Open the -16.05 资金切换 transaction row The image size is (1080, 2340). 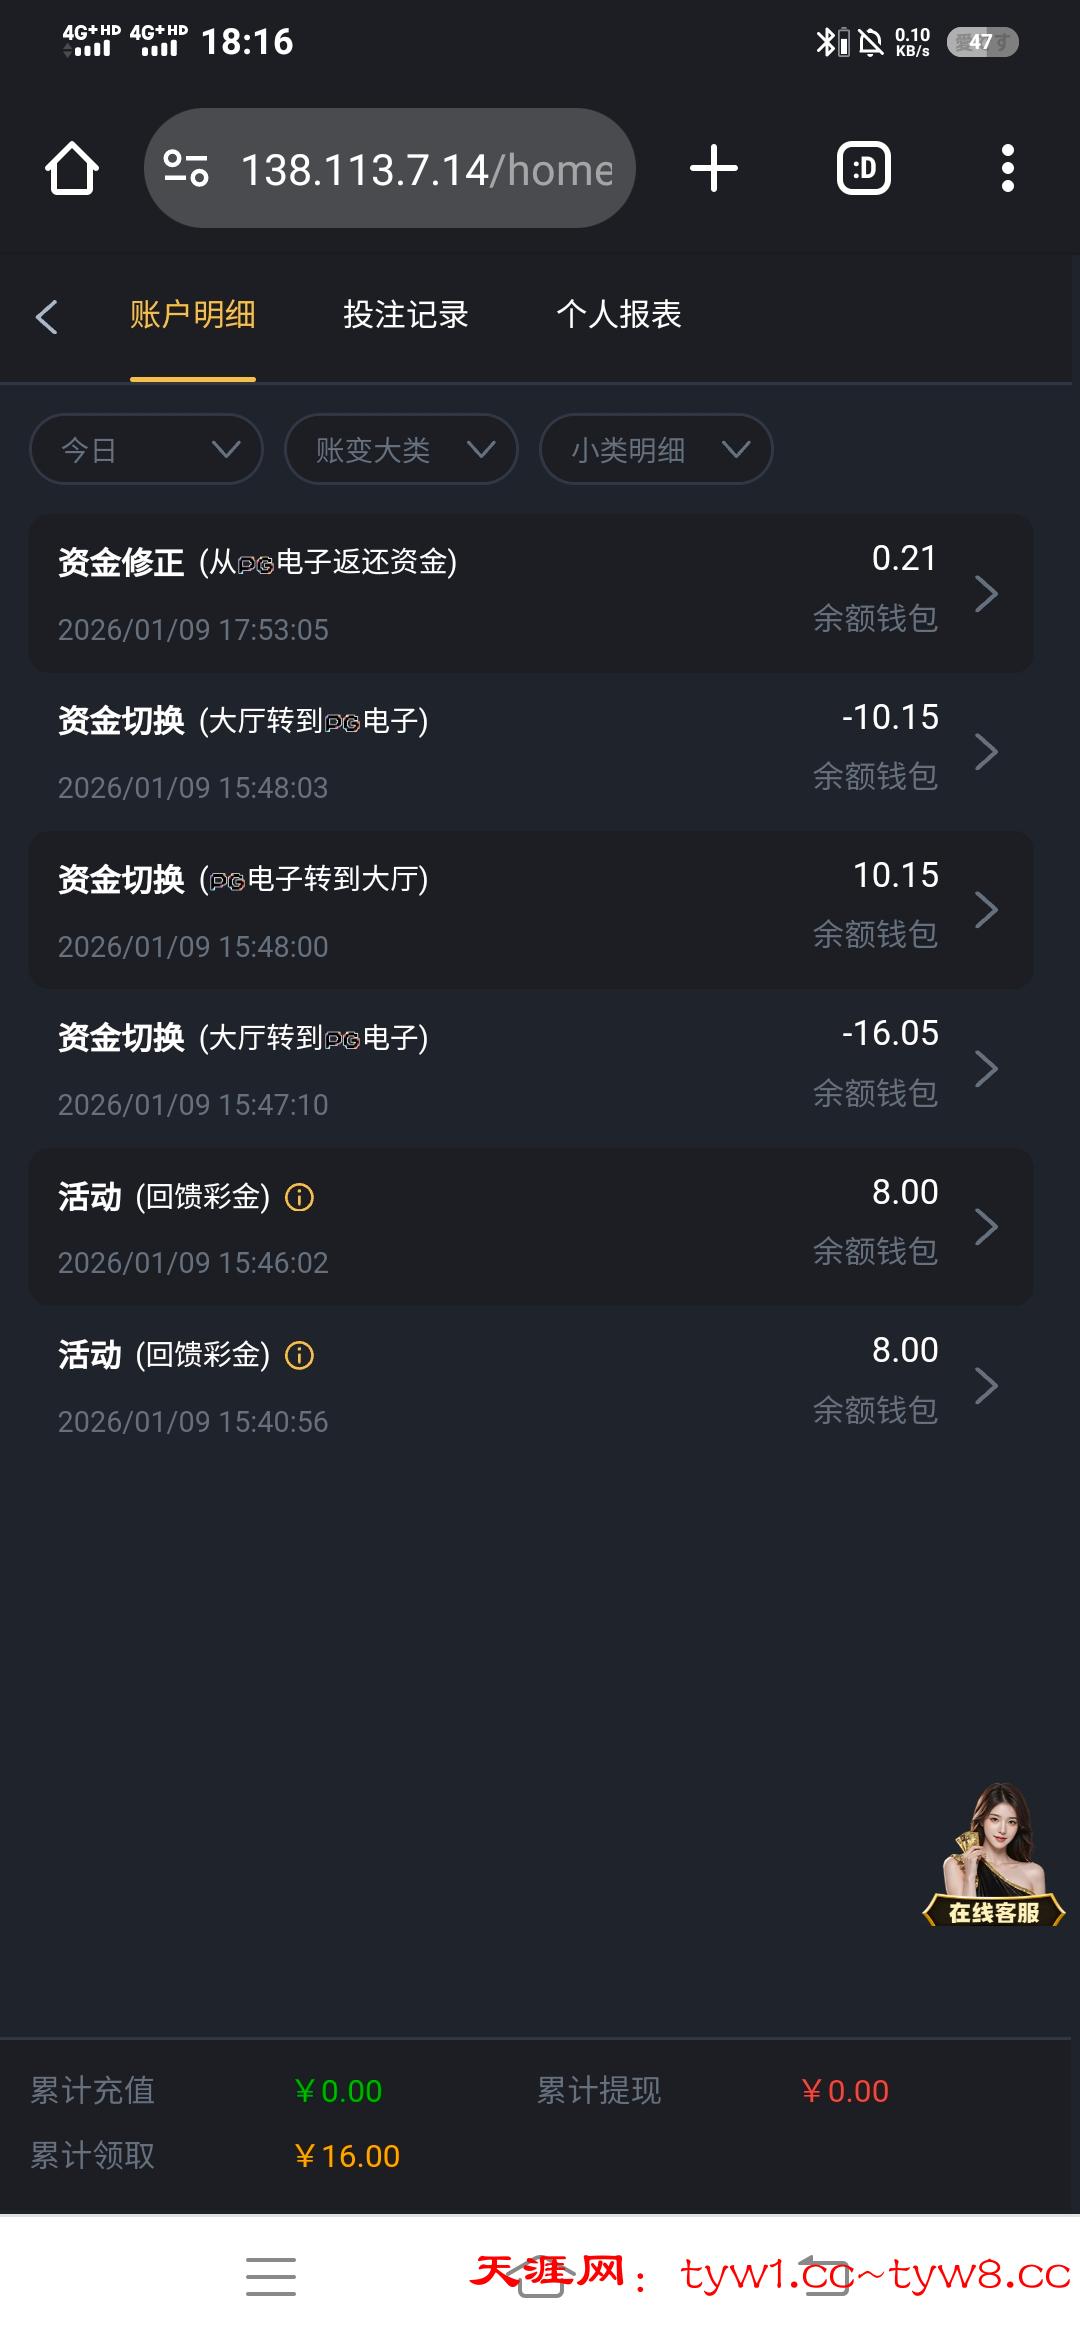530,1068
